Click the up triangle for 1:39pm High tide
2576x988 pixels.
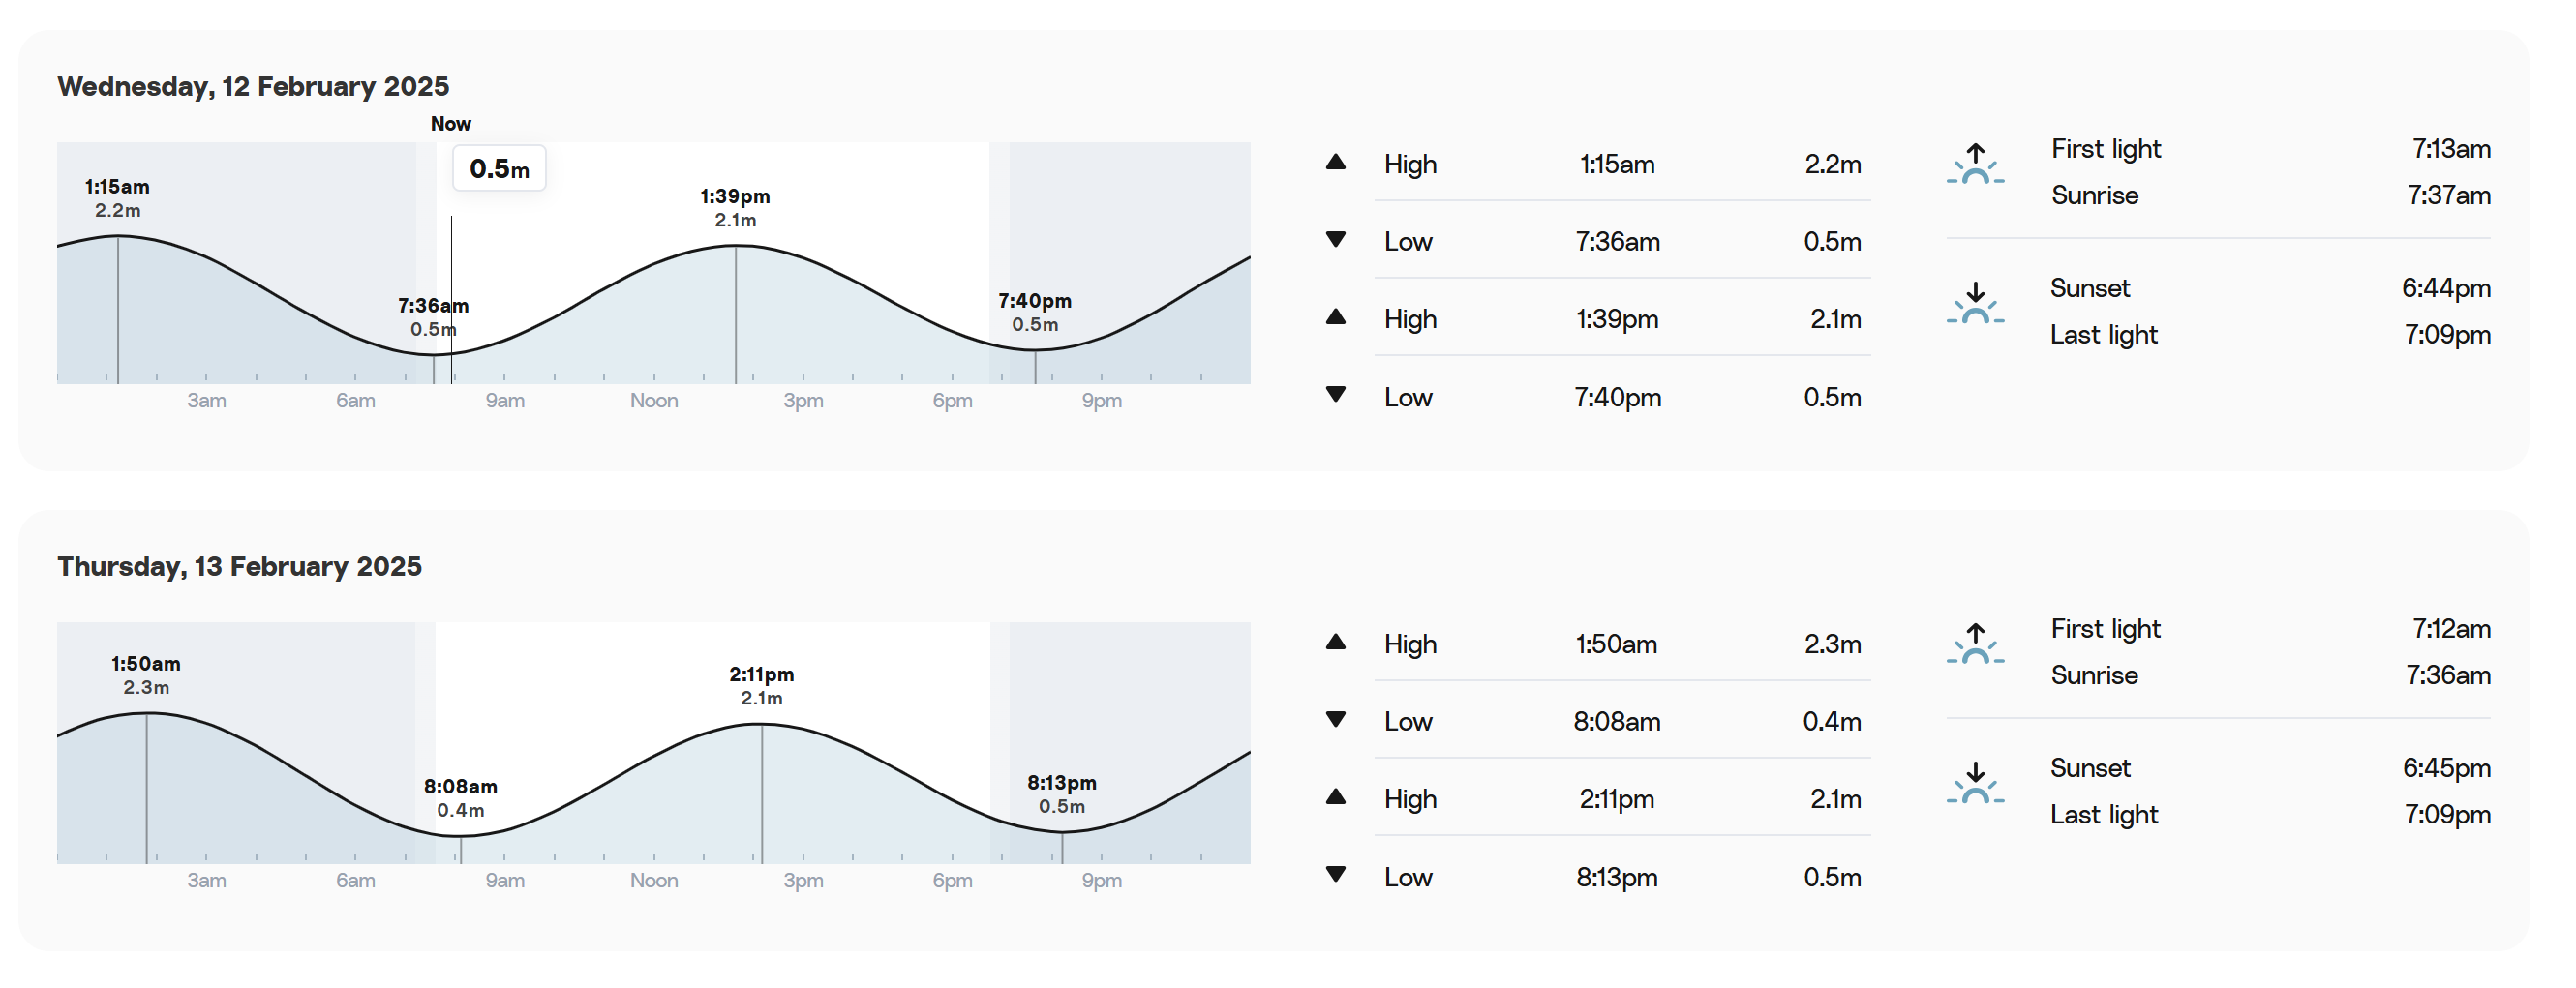point(1335,317)
